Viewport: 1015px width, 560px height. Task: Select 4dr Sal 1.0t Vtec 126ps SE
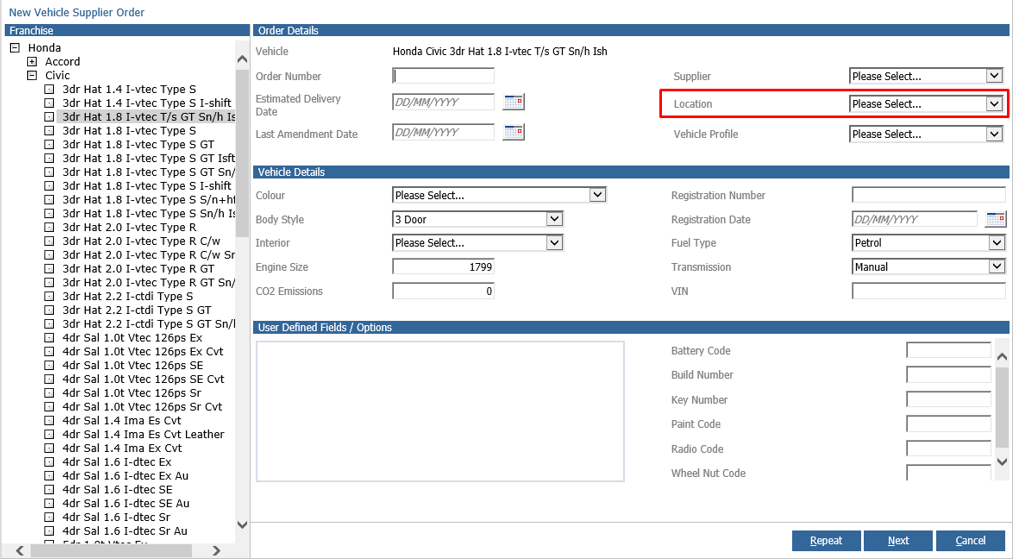[x=133, y=365]
